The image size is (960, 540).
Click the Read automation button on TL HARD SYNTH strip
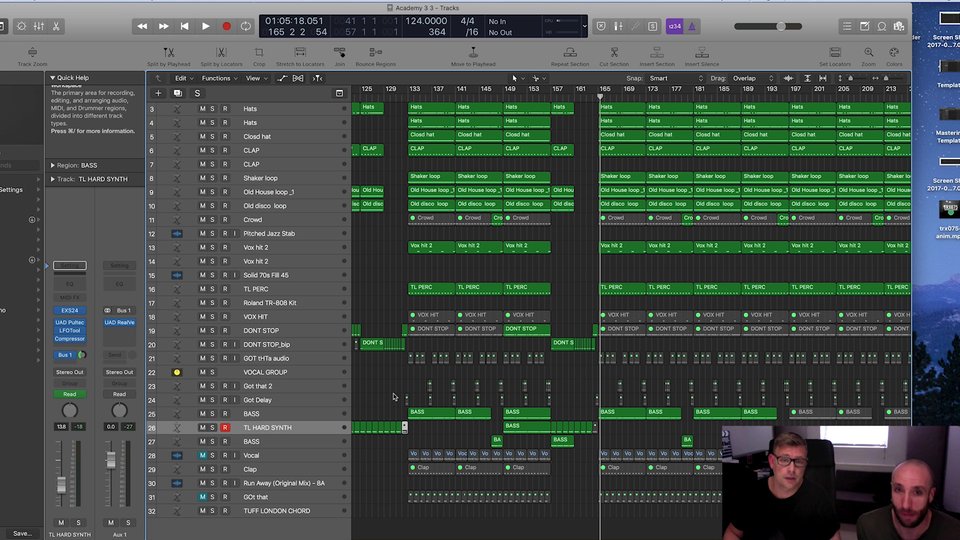pos(70,394)
